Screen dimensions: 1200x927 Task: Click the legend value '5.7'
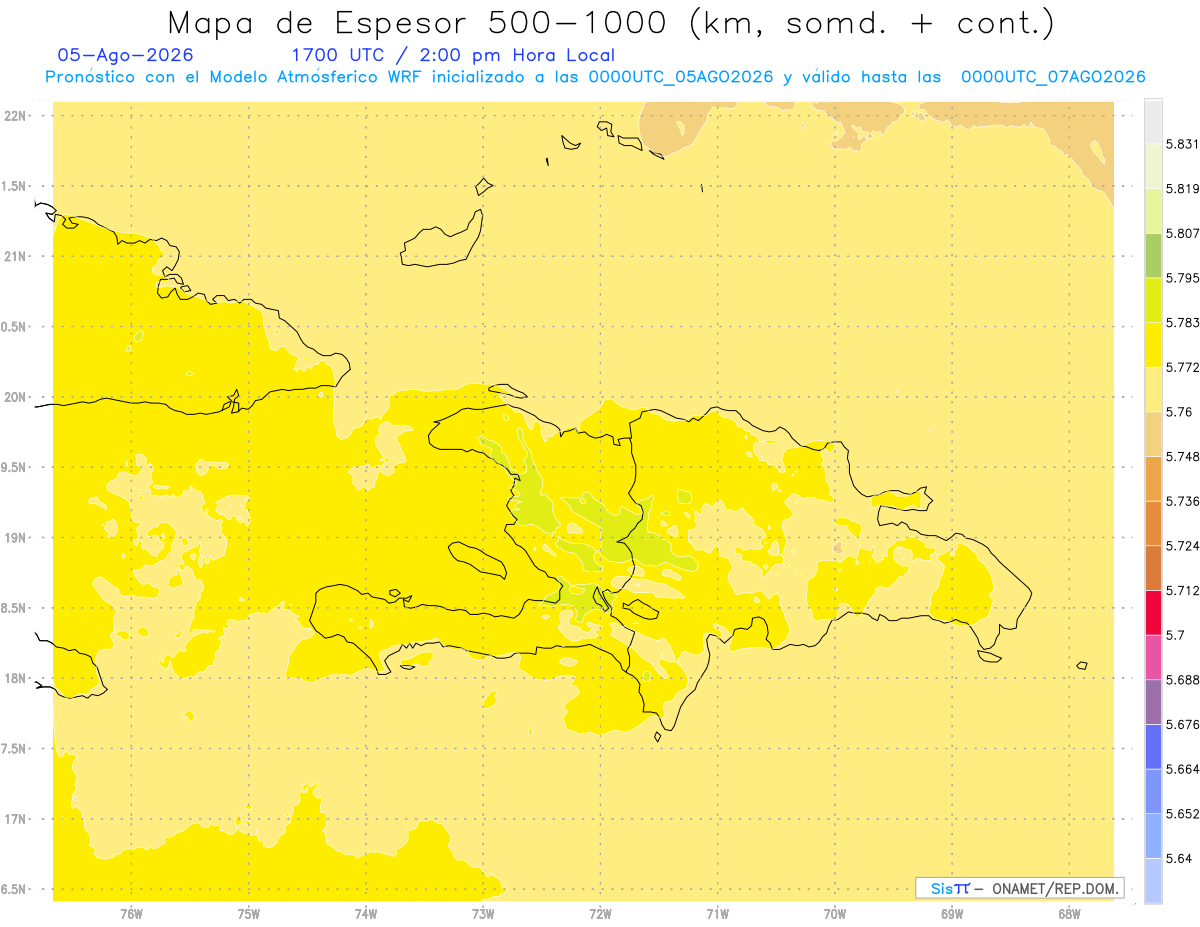point(1175,635)
